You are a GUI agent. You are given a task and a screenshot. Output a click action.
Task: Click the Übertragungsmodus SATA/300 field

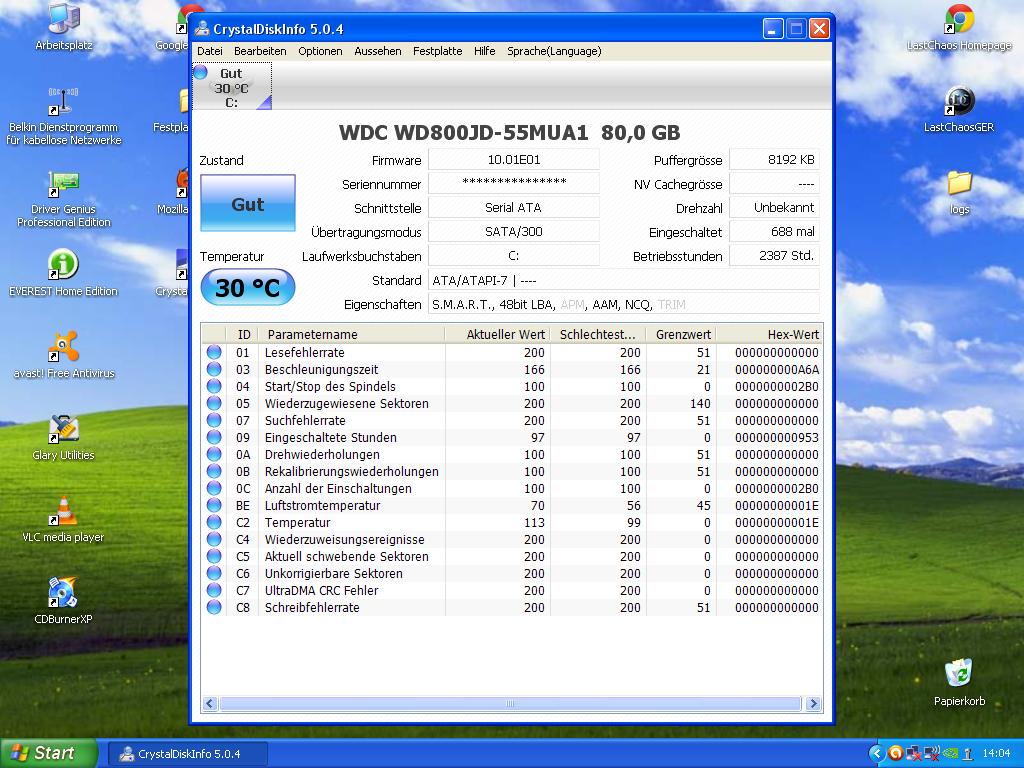(513, 231)
